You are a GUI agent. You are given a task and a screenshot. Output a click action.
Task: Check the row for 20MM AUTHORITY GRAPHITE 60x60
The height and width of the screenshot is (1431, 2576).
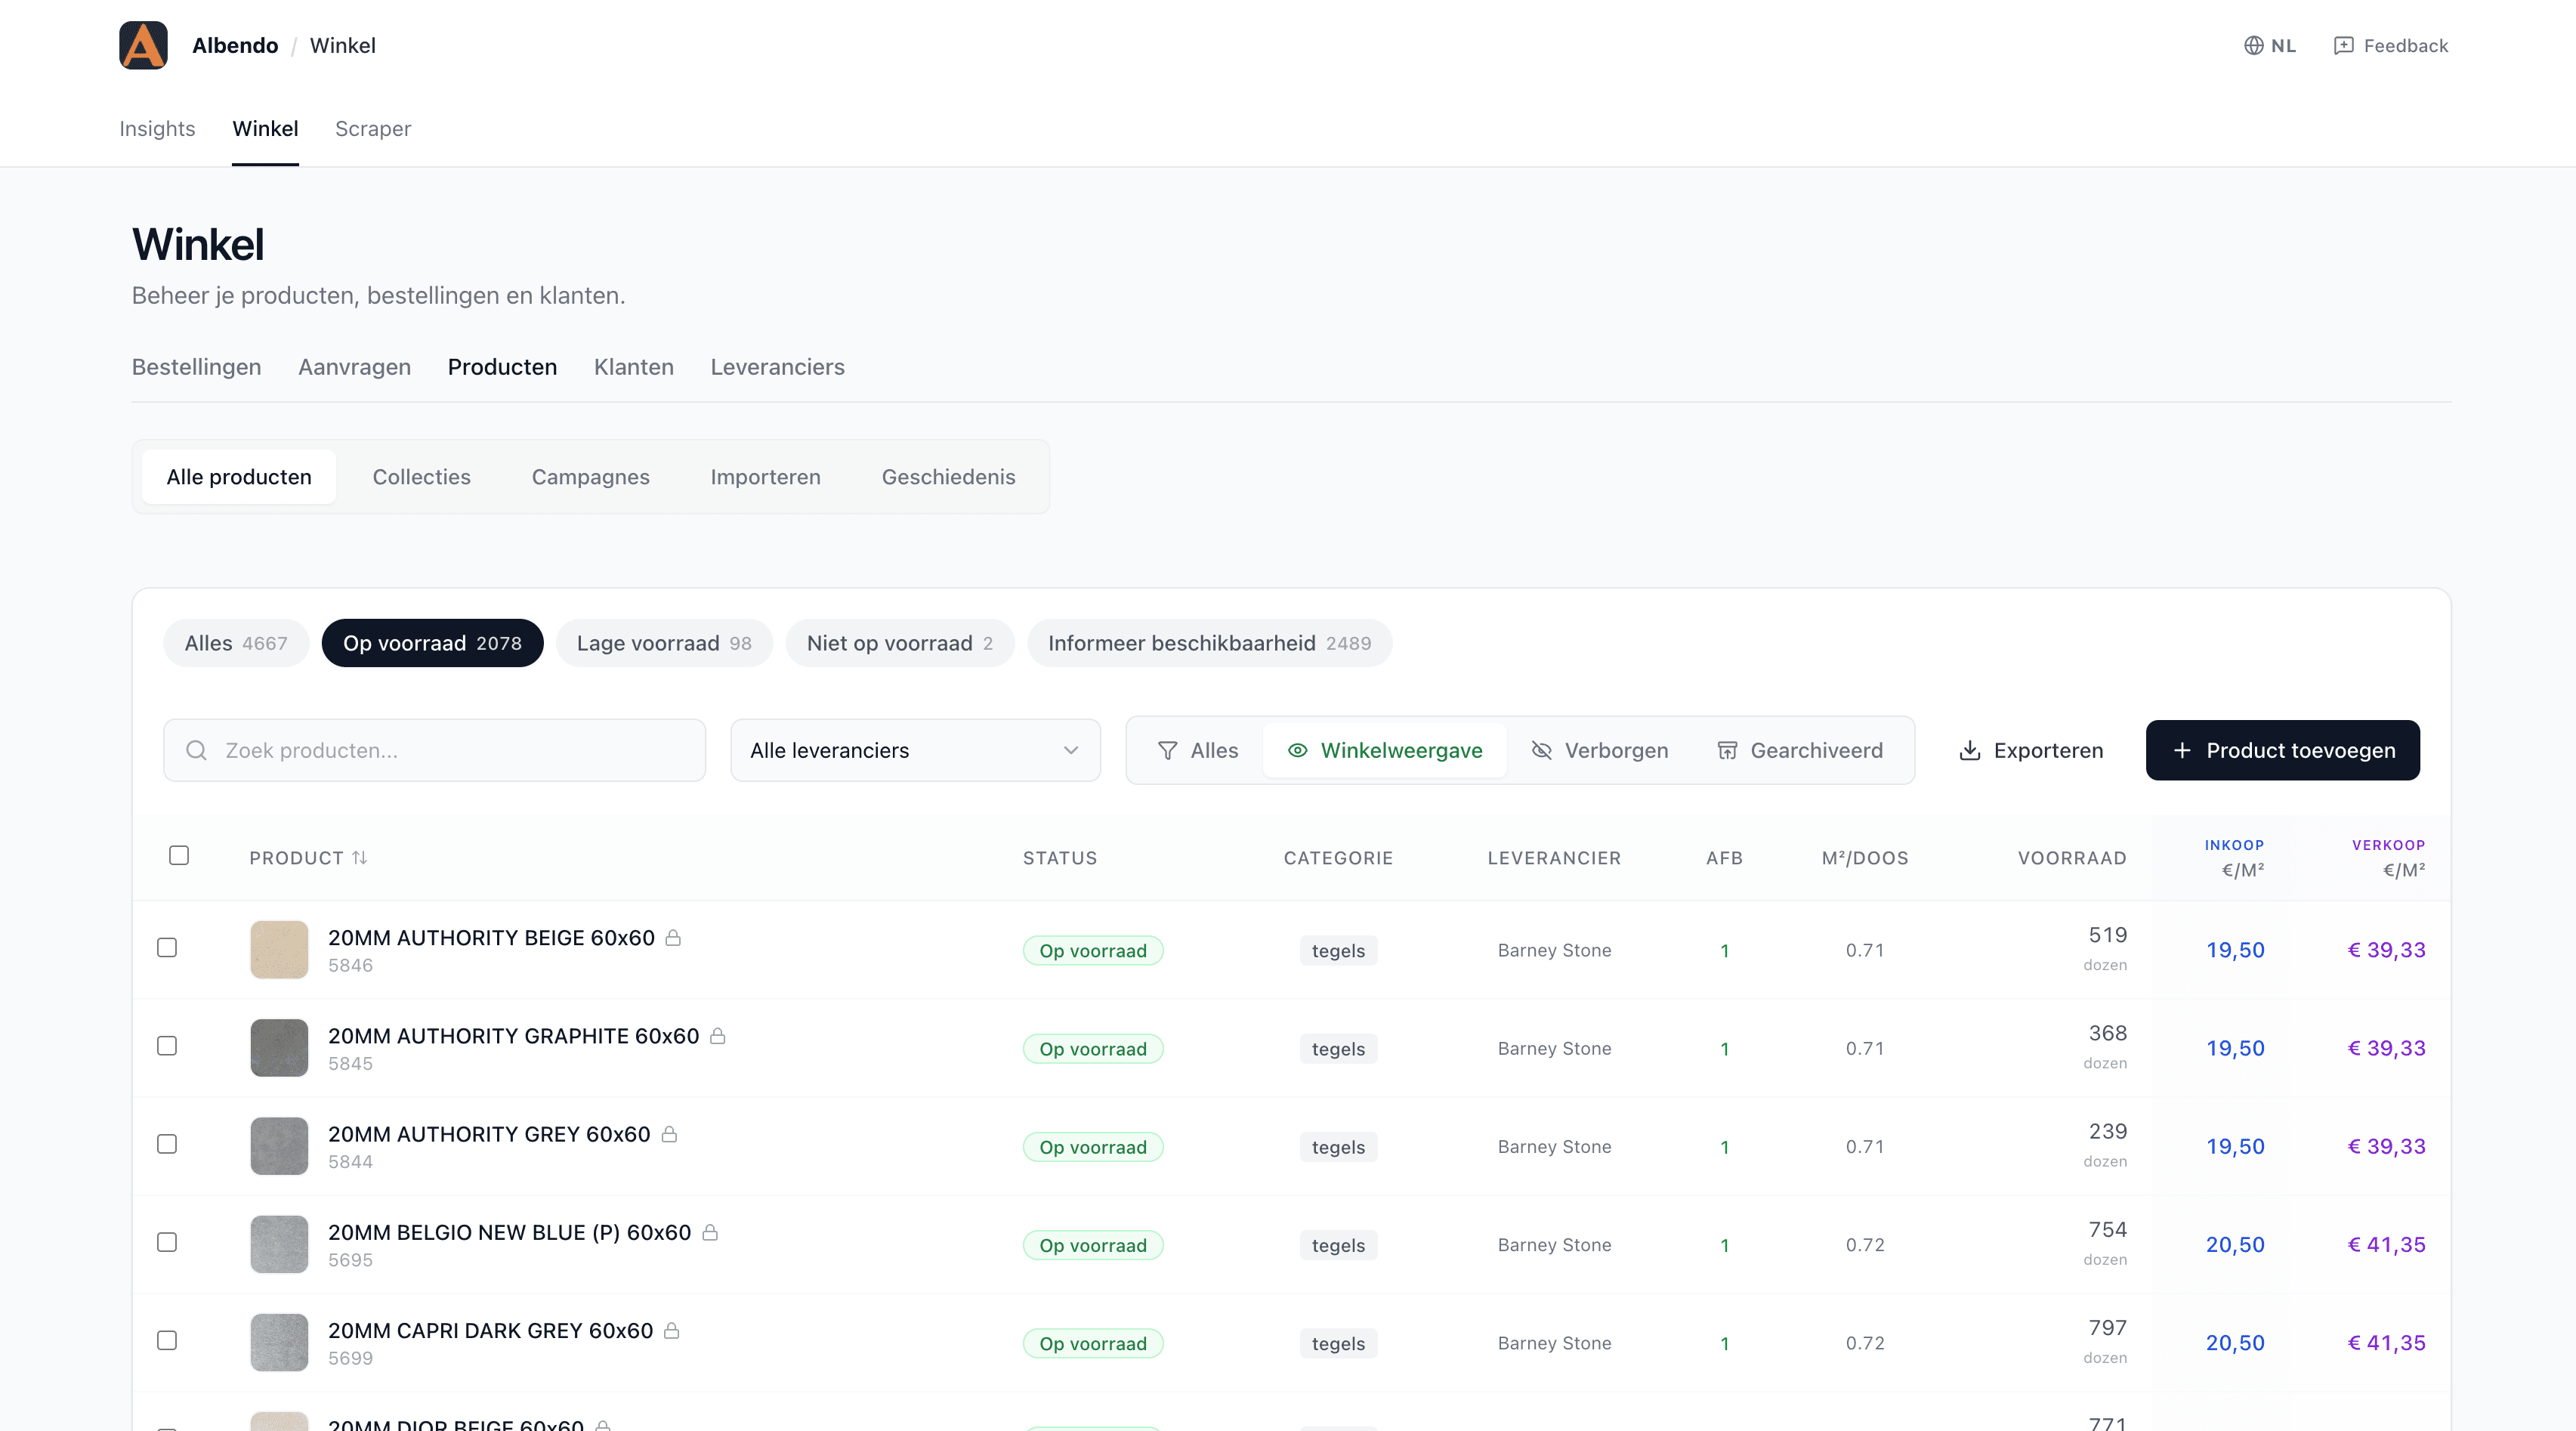point(167,1046)
